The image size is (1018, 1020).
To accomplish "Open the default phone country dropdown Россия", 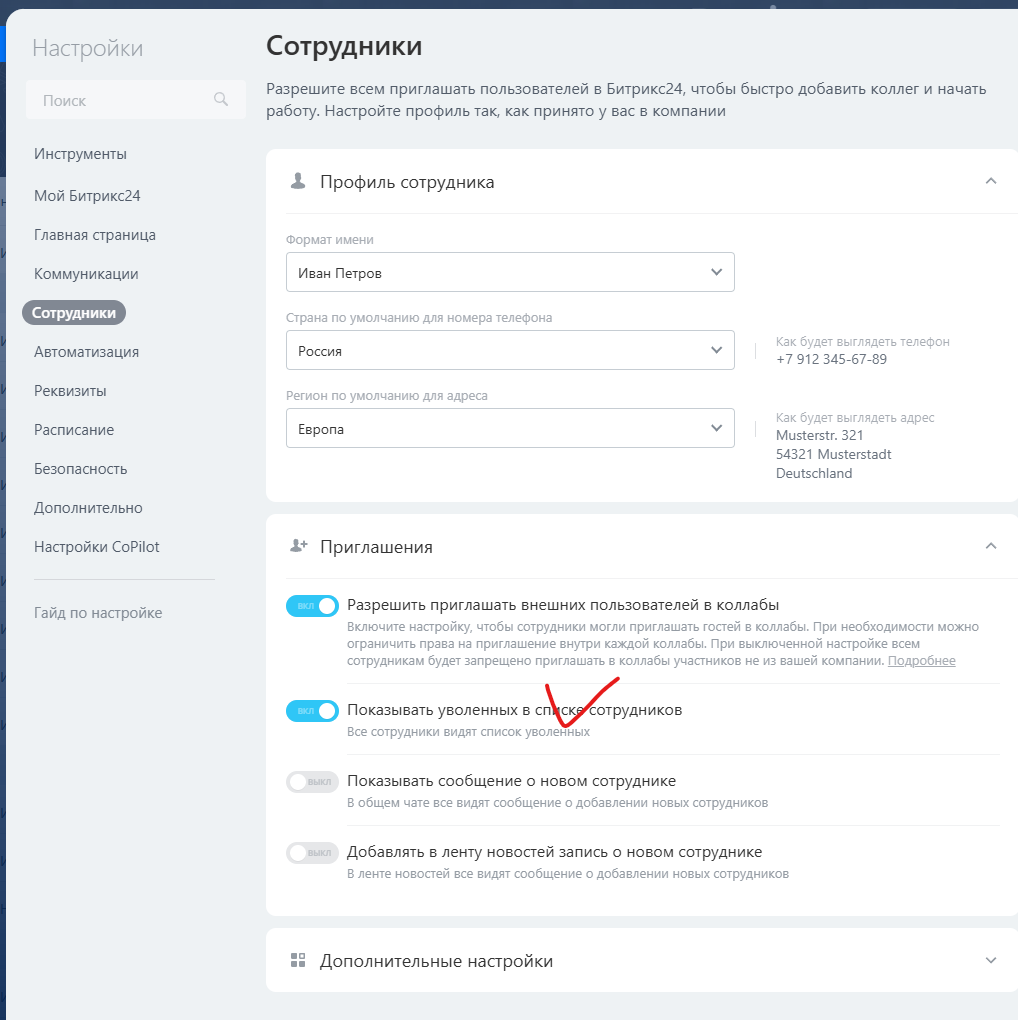I will (510, 350).
